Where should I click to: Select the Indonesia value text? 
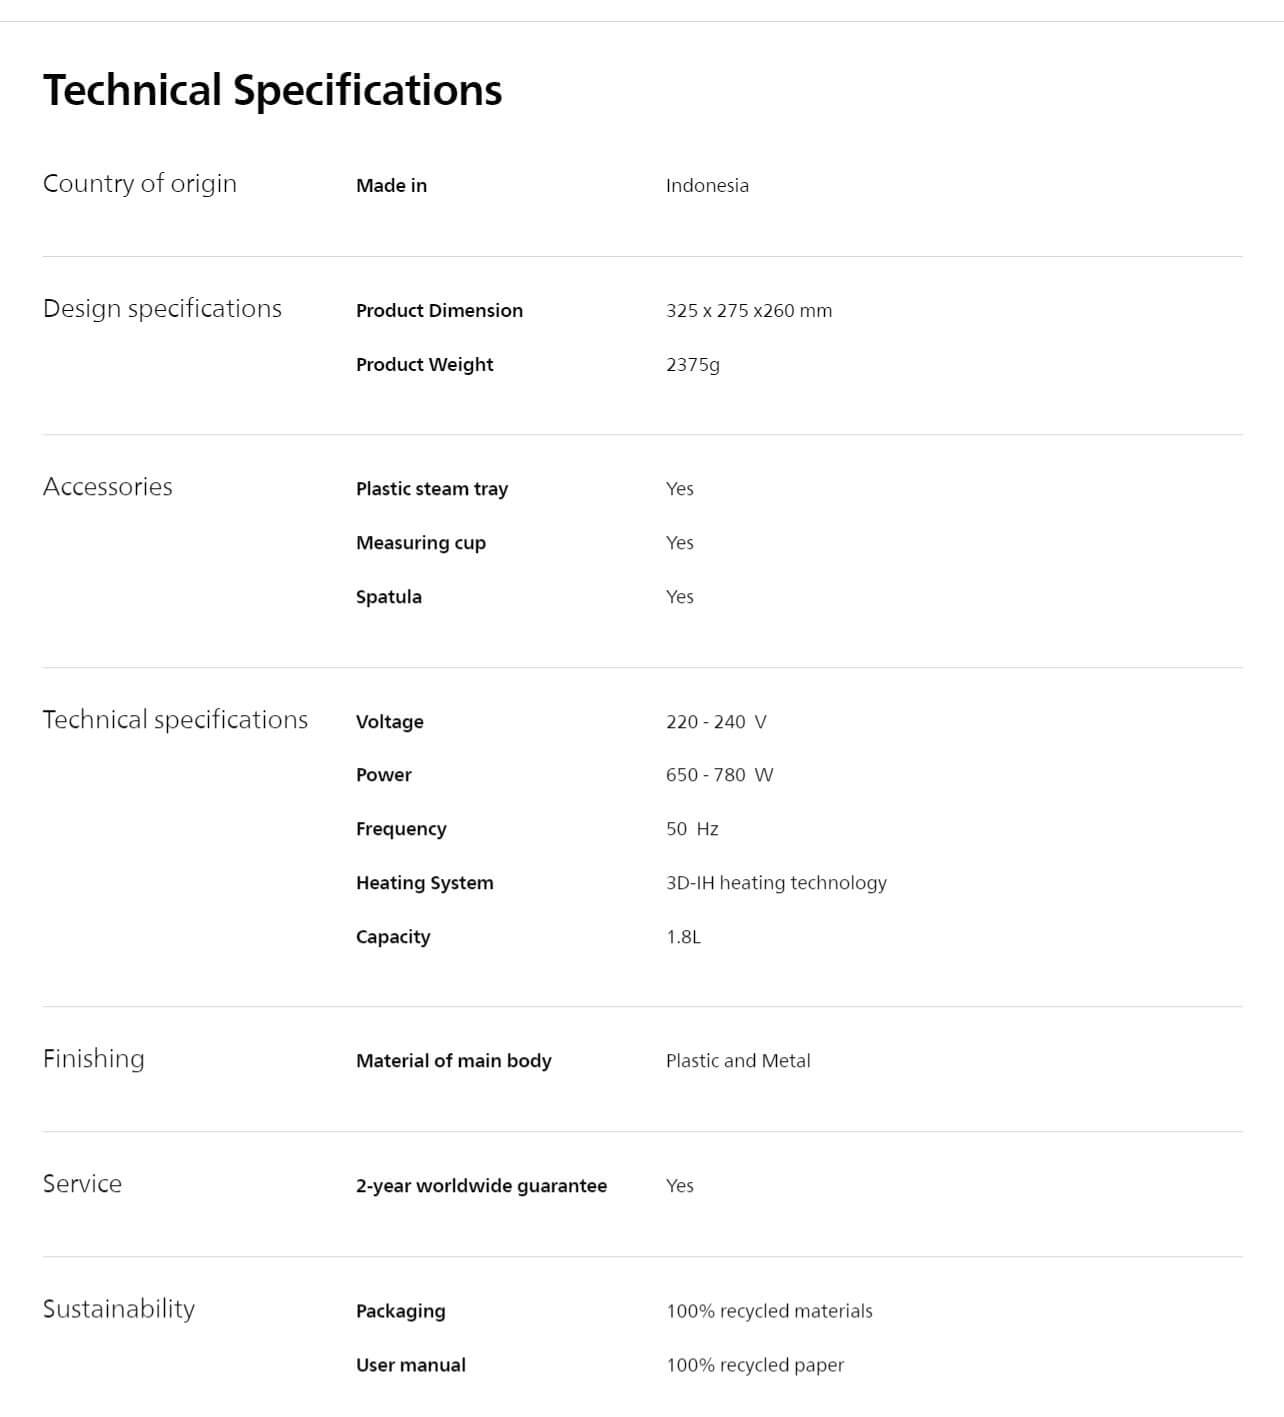[707, 186]
